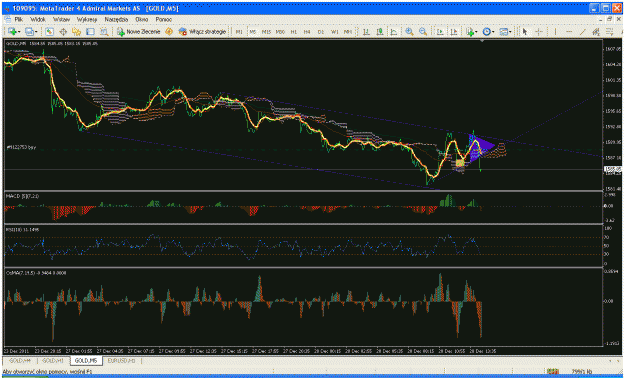
Task: Click the Indicators list icon
Action: 470,32
